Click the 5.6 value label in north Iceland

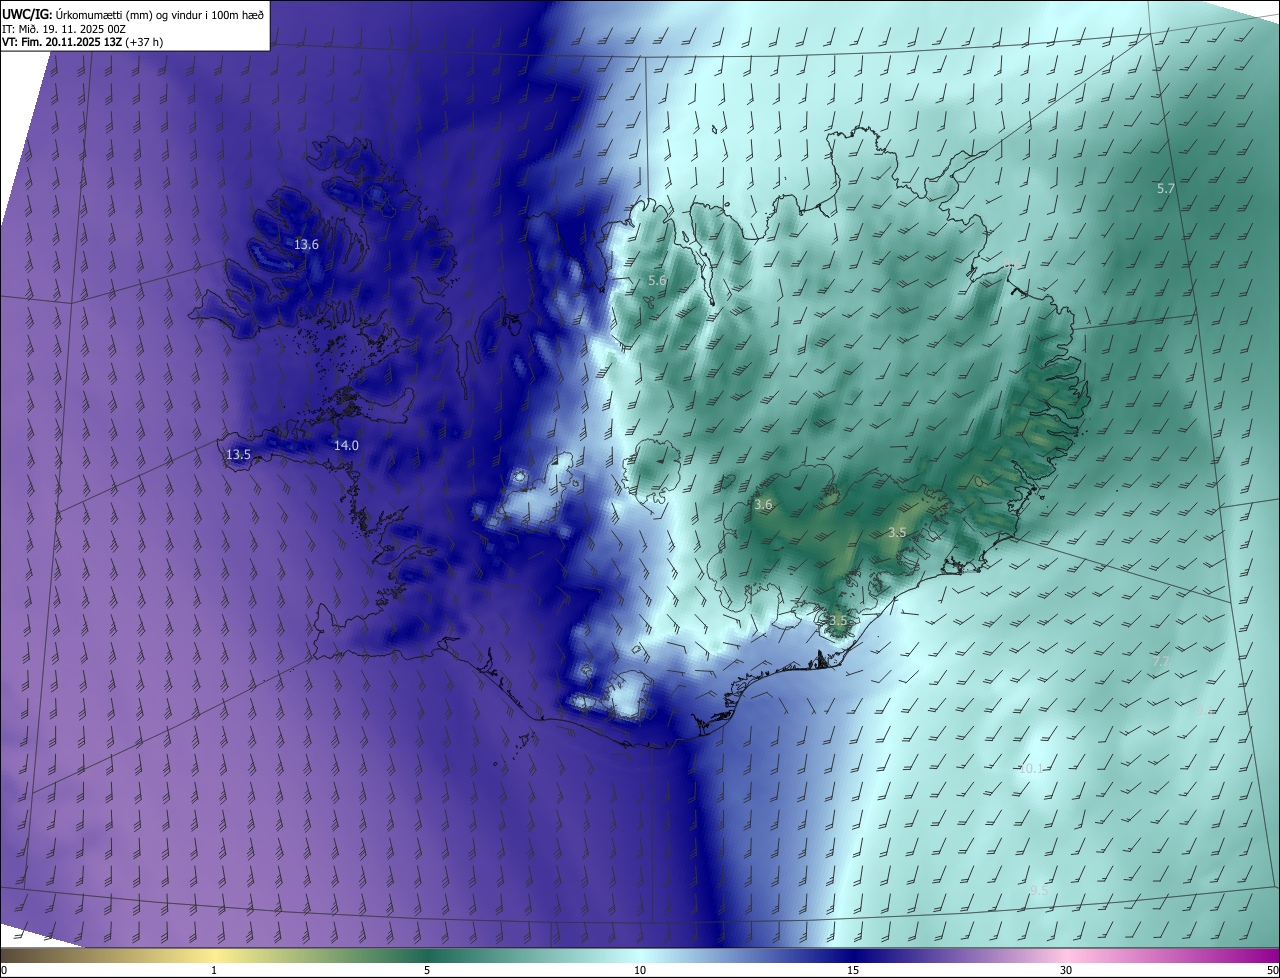click(x=657, y=281)
